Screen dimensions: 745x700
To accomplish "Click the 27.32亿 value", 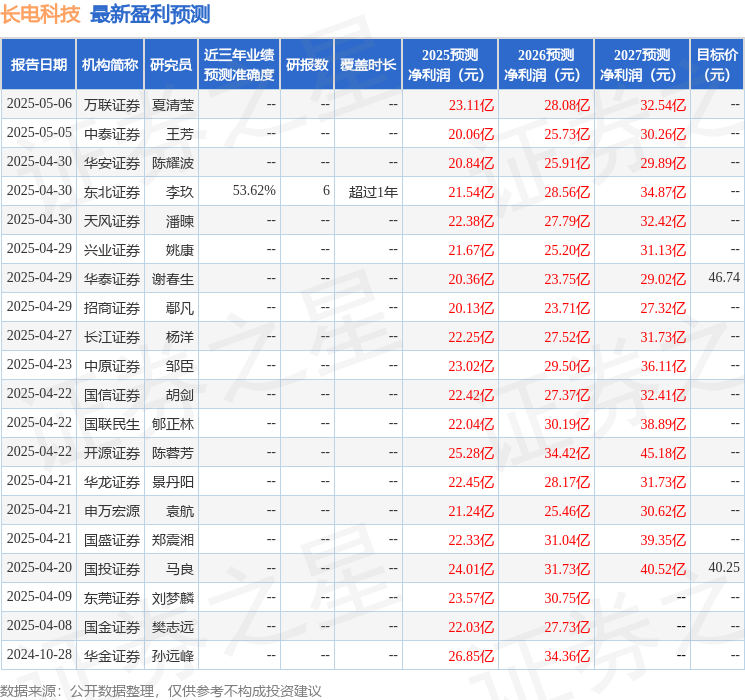I will 663,307.
